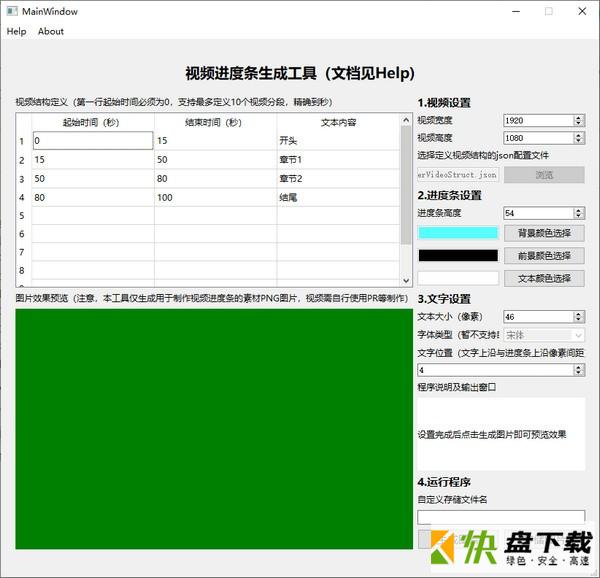The image size is (600, 578).
Task: Select row 2 start time cell 15
Action: tap(93, 160)
